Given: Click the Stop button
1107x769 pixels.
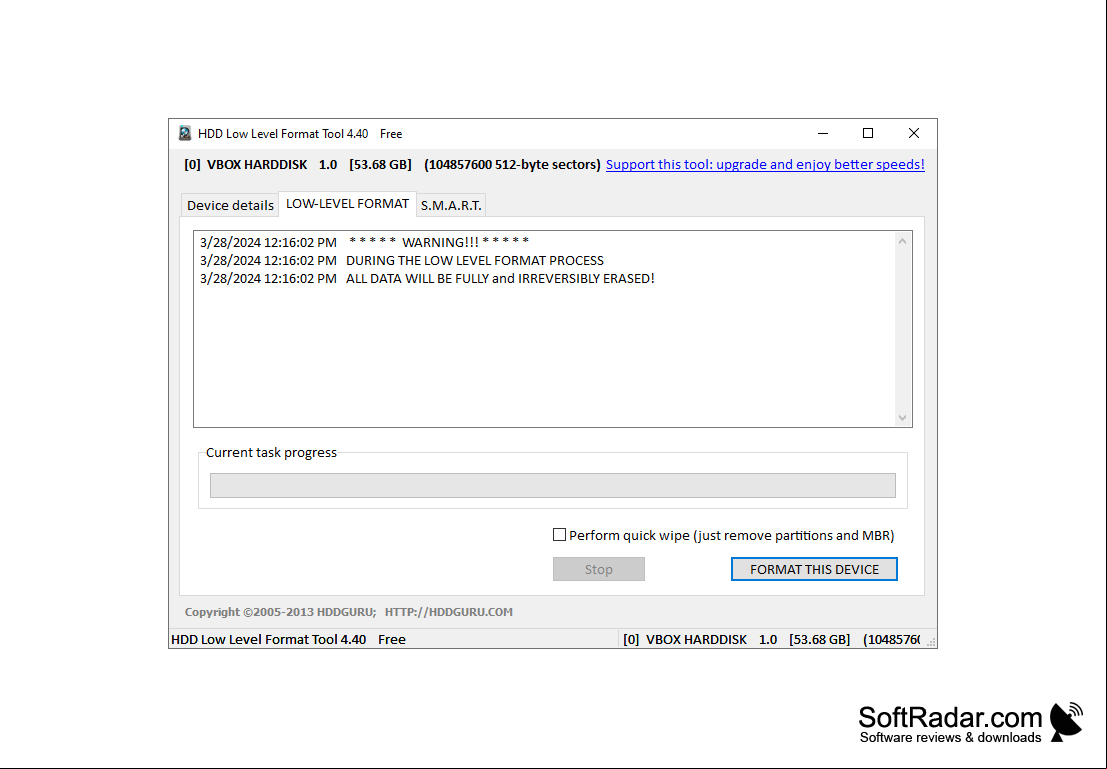Looking at the screenshot, I should click(599, 569).
